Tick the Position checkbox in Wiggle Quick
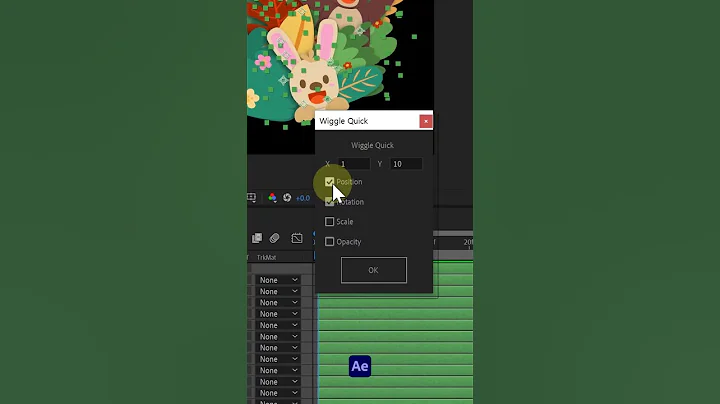720x404 pixels. [329, 182]
